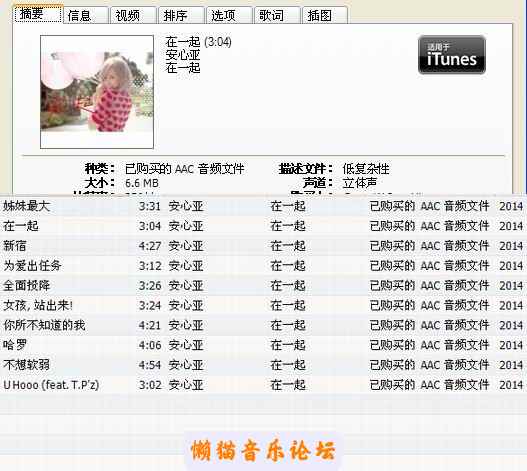Switch to the 插图 artwork tab

tap(325, 15)
